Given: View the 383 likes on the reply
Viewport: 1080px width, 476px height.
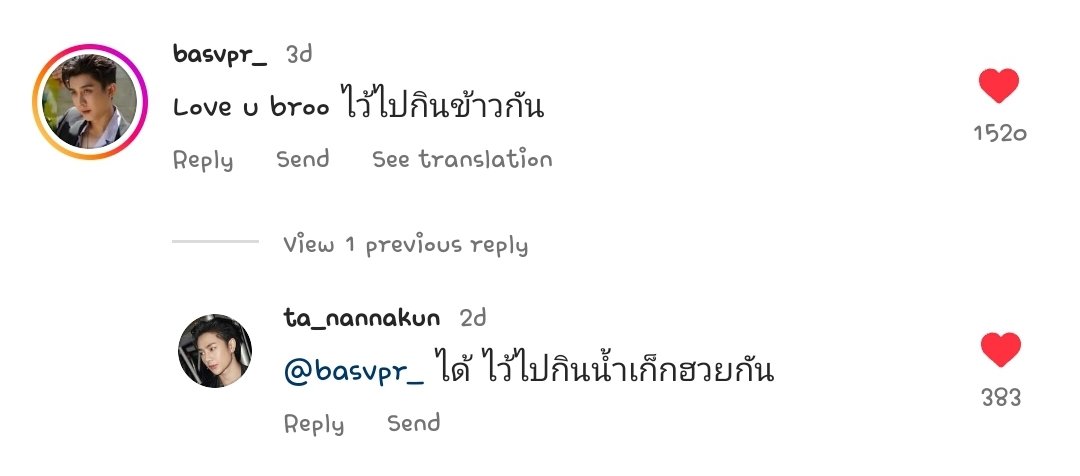Looking at the screenshot, I should [x=1001, y=397].
